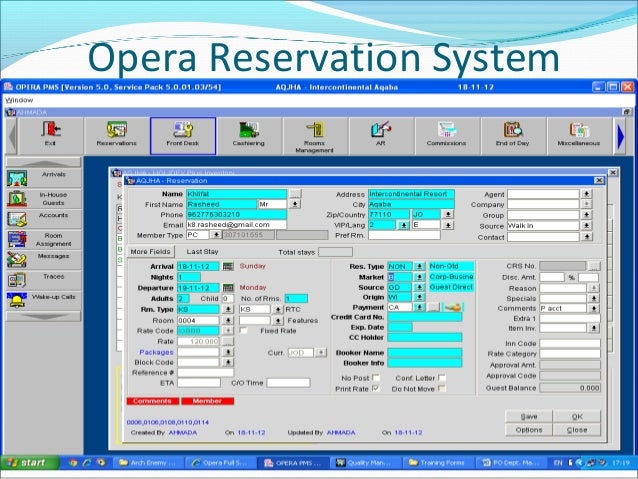Image resolution: width=638 pixels, height=479 pixels.
Task: Click the red Member indicator
Action: click(x=208, y=401)
